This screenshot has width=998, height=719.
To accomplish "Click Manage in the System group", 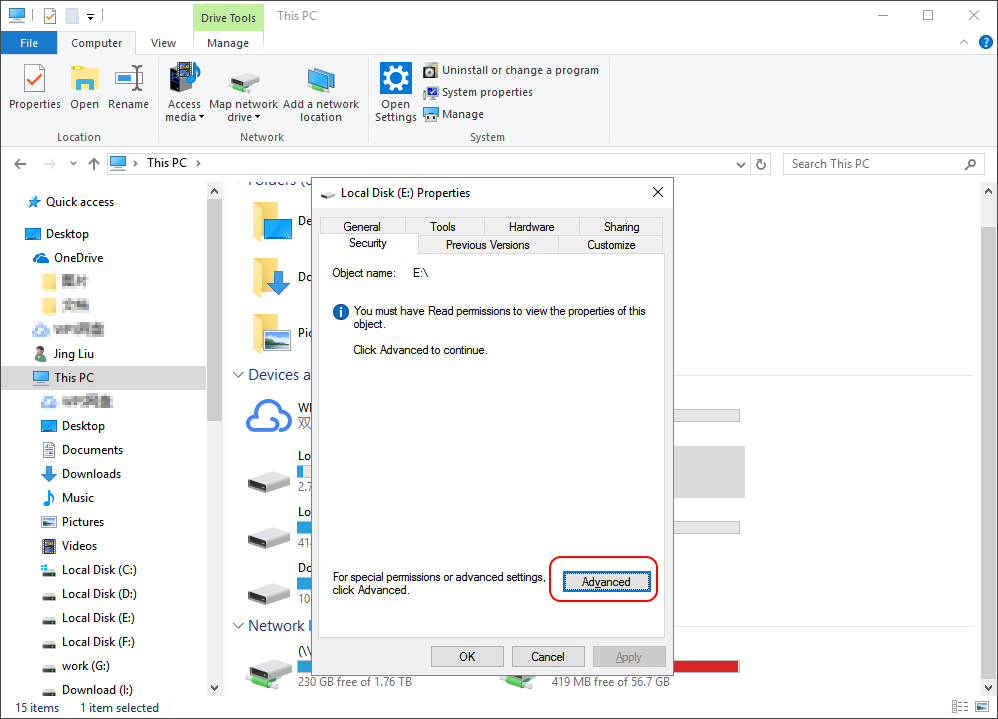I will 454,115.
